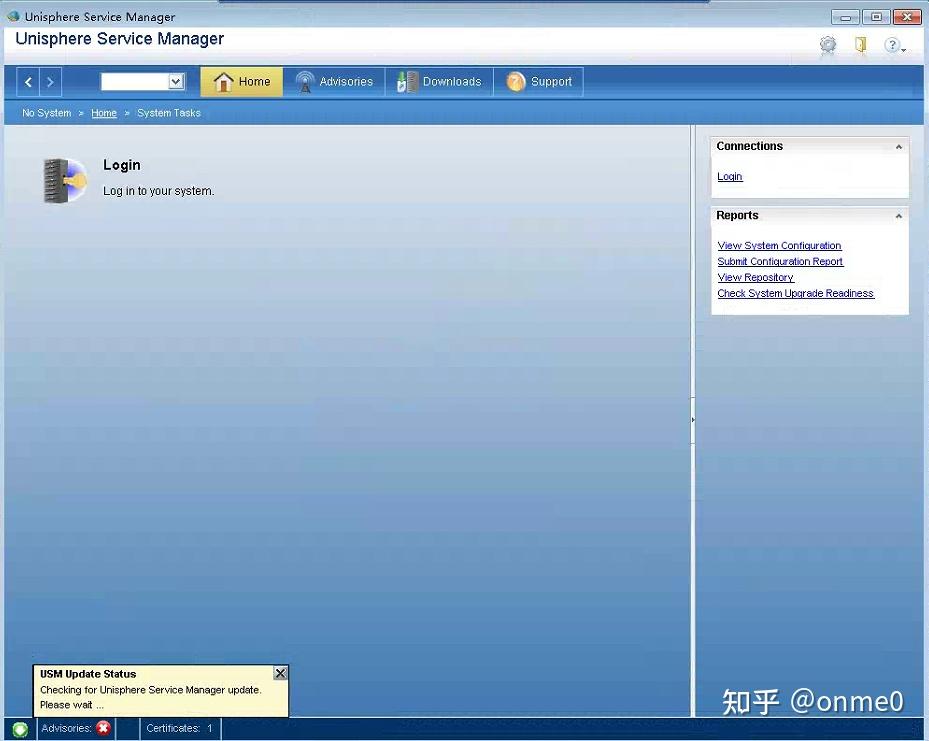929x741 pixels.
Task: Switch to the Support tab
Action: (x=540, y=81)
